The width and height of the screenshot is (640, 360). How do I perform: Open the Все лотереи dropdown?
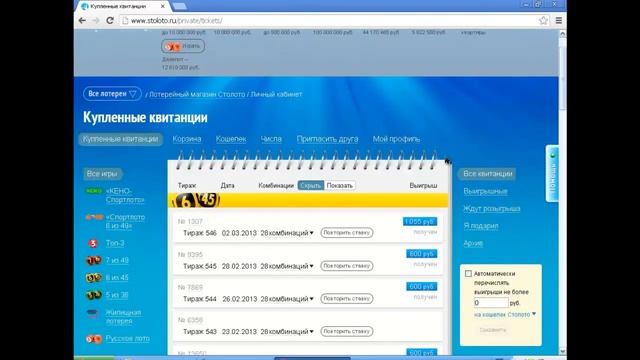(112, 94)
